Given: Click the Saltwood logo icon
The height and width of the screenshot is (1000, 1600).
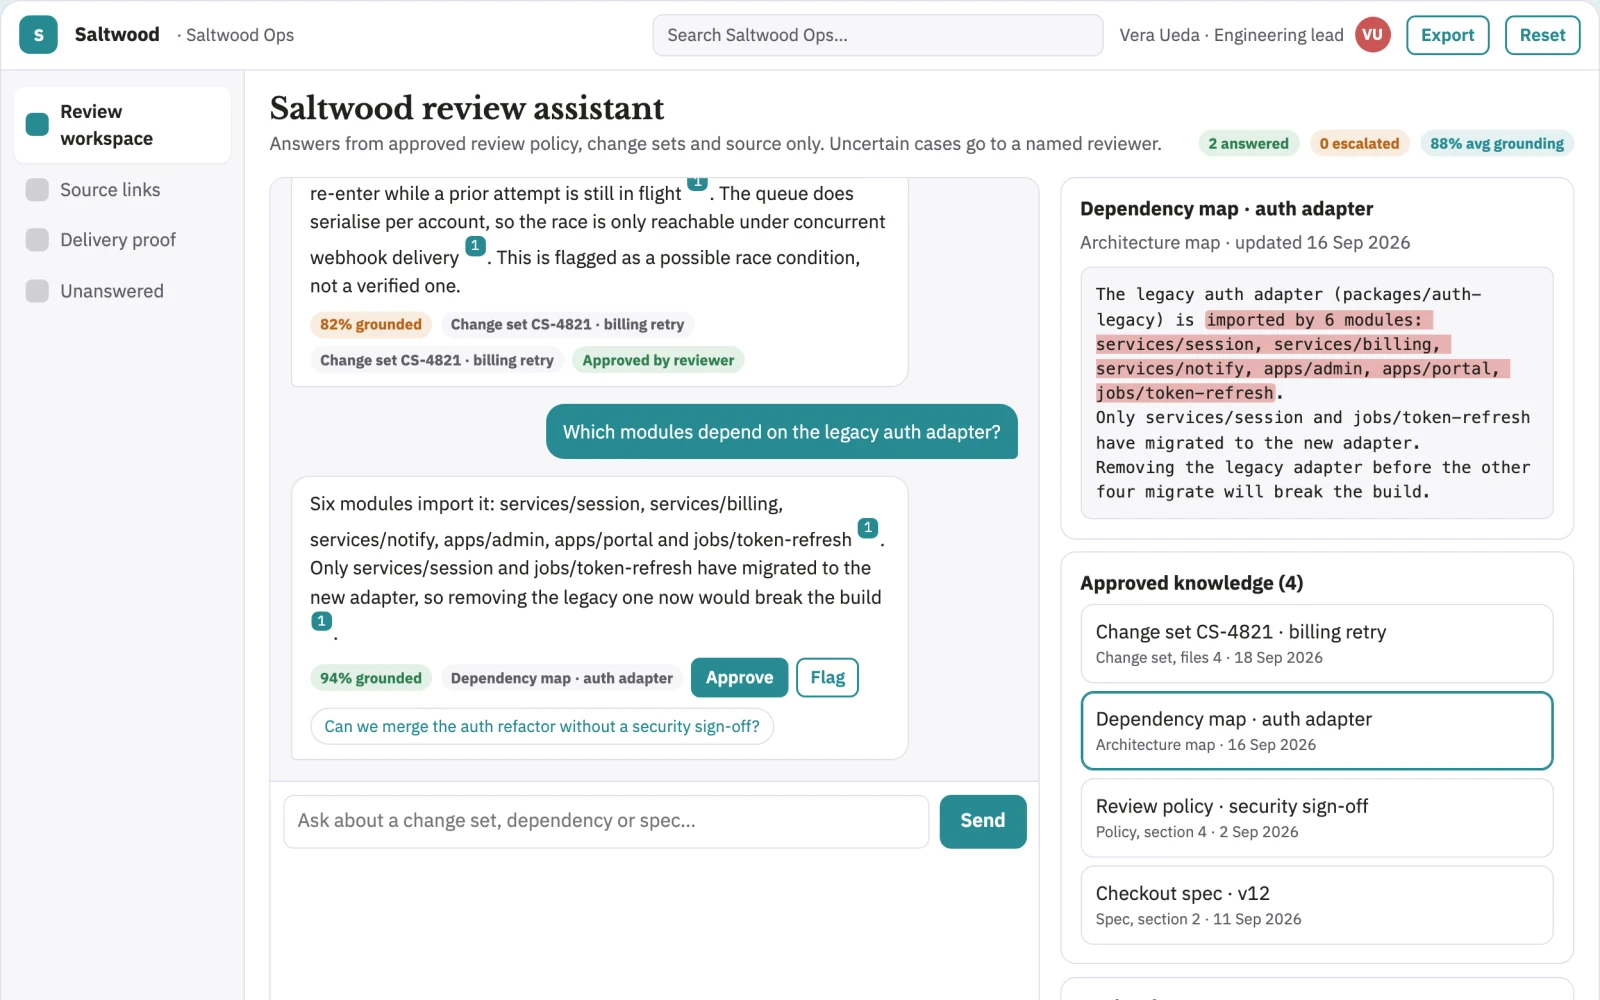Looking at the screenshot, I should pos(38,35).
